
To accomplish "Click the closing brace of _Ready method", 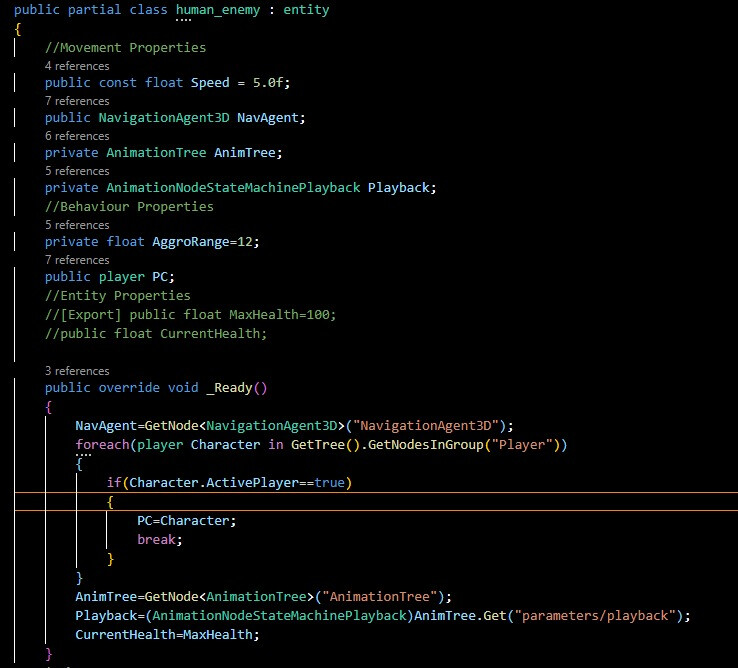I will 48,654.
